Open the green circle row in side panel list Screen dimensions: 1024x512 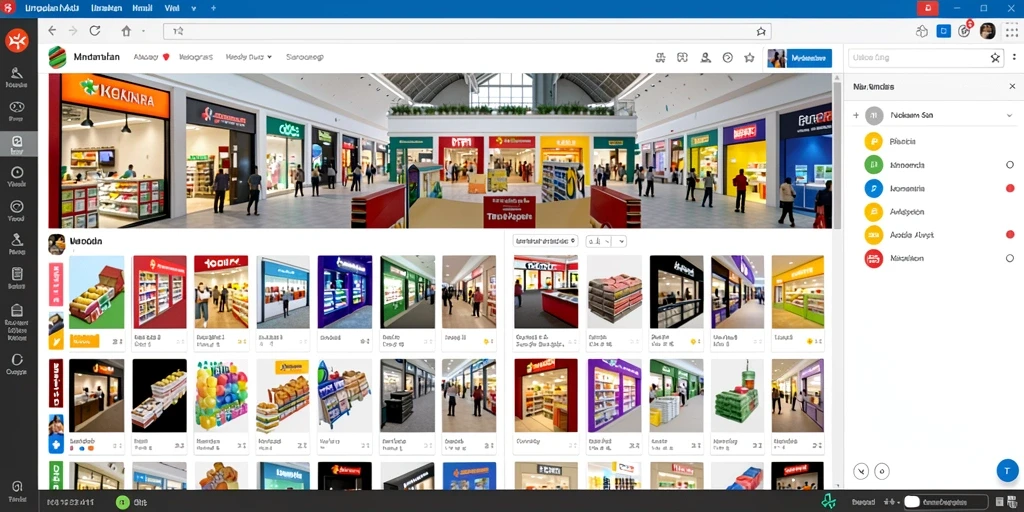[x=934, y=165]
